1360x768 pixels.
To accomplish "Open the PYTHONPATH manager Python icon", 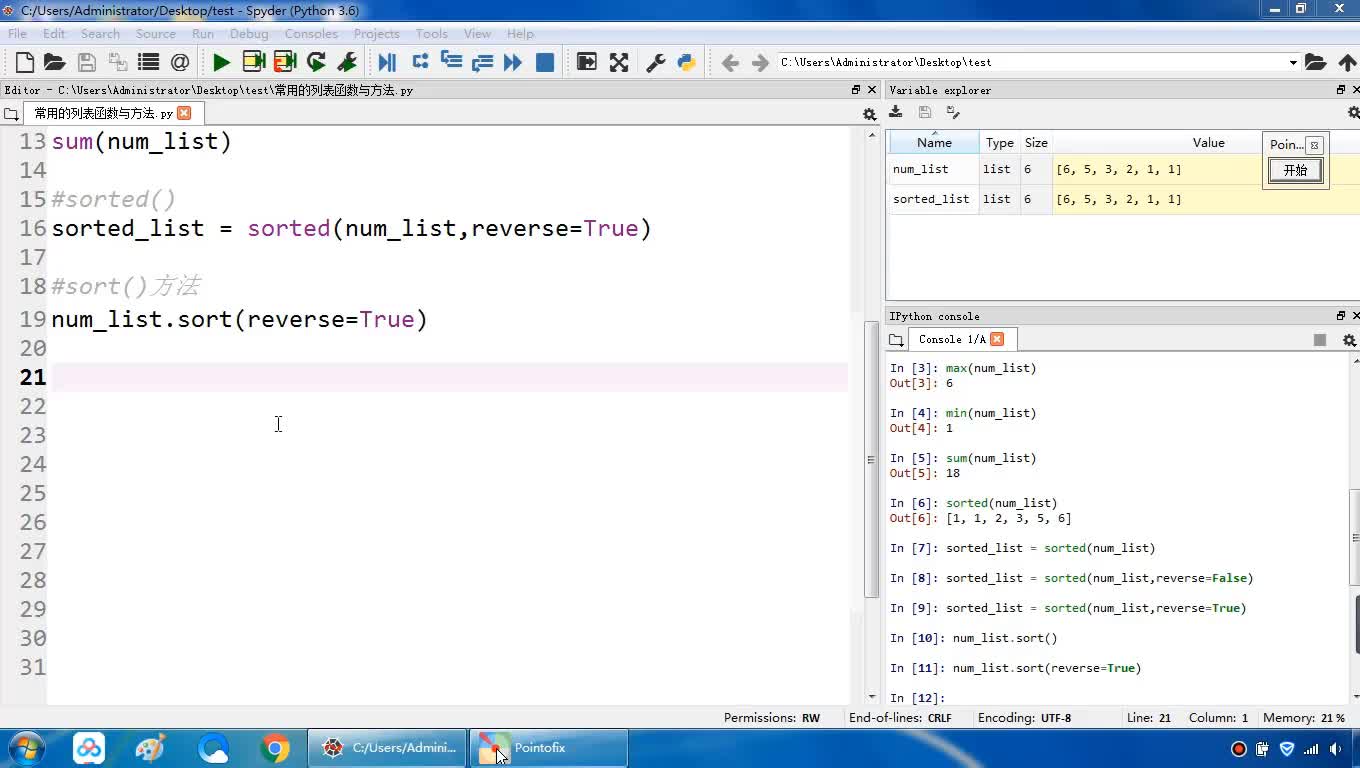I will (686, 62).
